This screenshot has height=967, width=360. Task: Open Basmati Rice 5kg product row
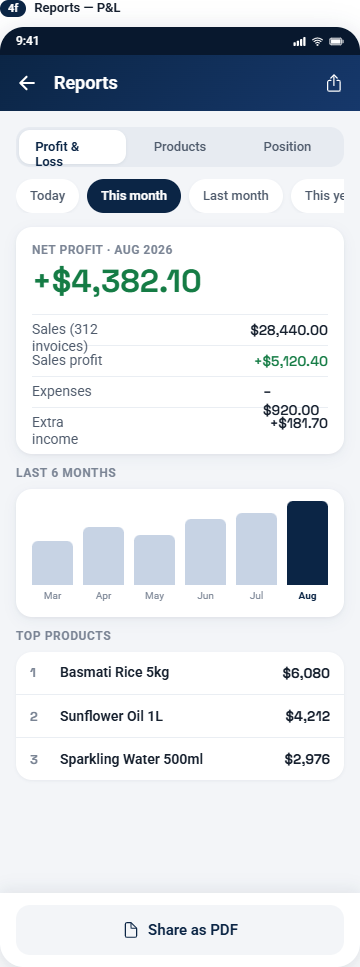[x=180, y=673]
